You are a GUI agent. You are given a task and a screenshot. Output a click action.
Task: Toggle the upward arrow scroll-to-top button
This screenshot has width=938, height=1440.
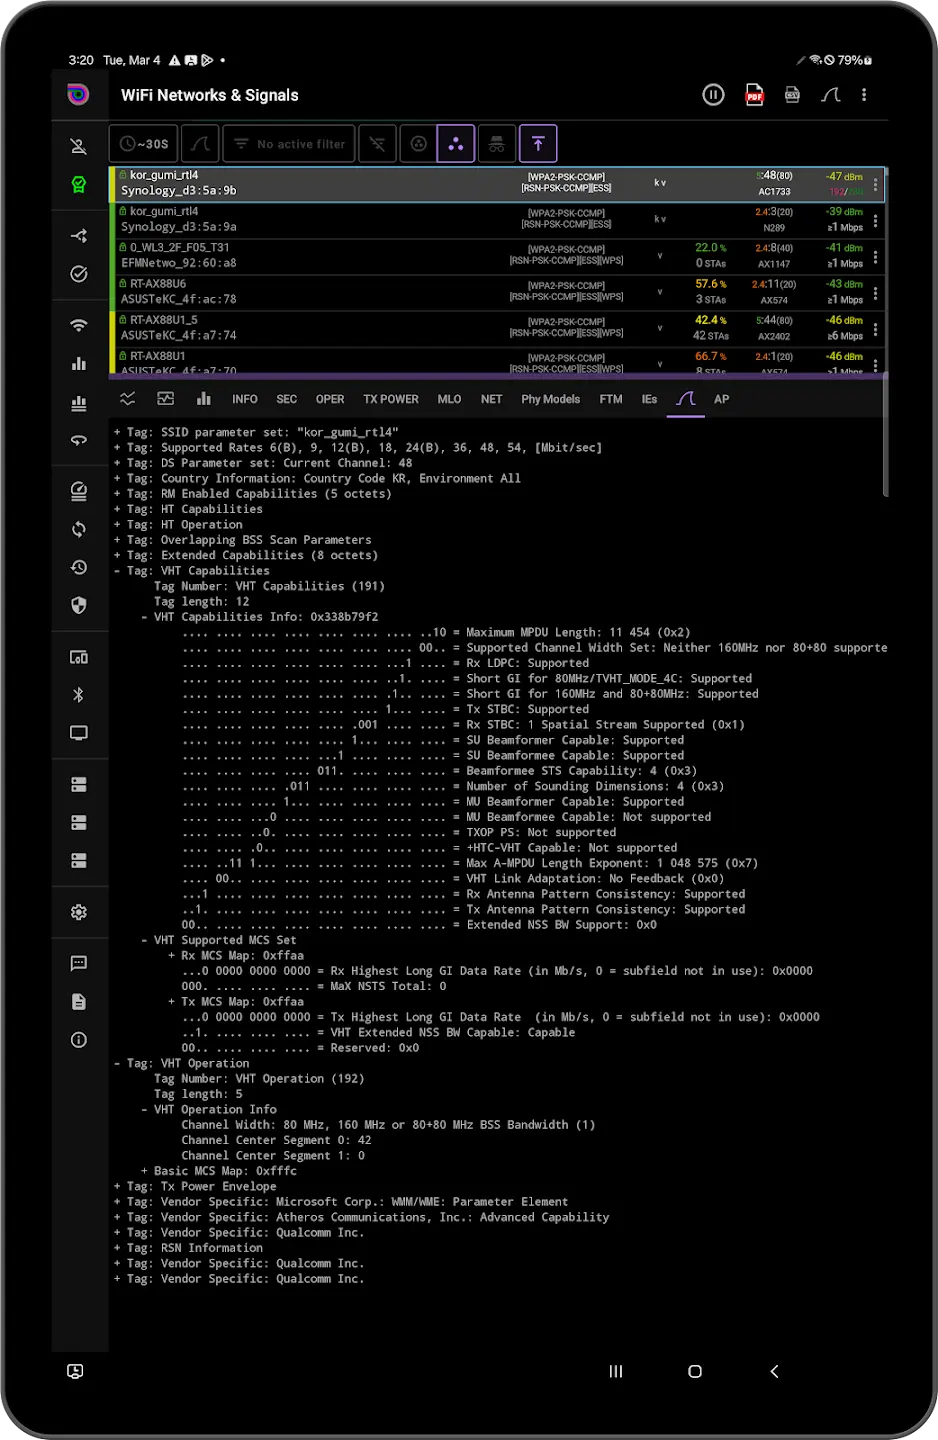(x=538, y=144)
